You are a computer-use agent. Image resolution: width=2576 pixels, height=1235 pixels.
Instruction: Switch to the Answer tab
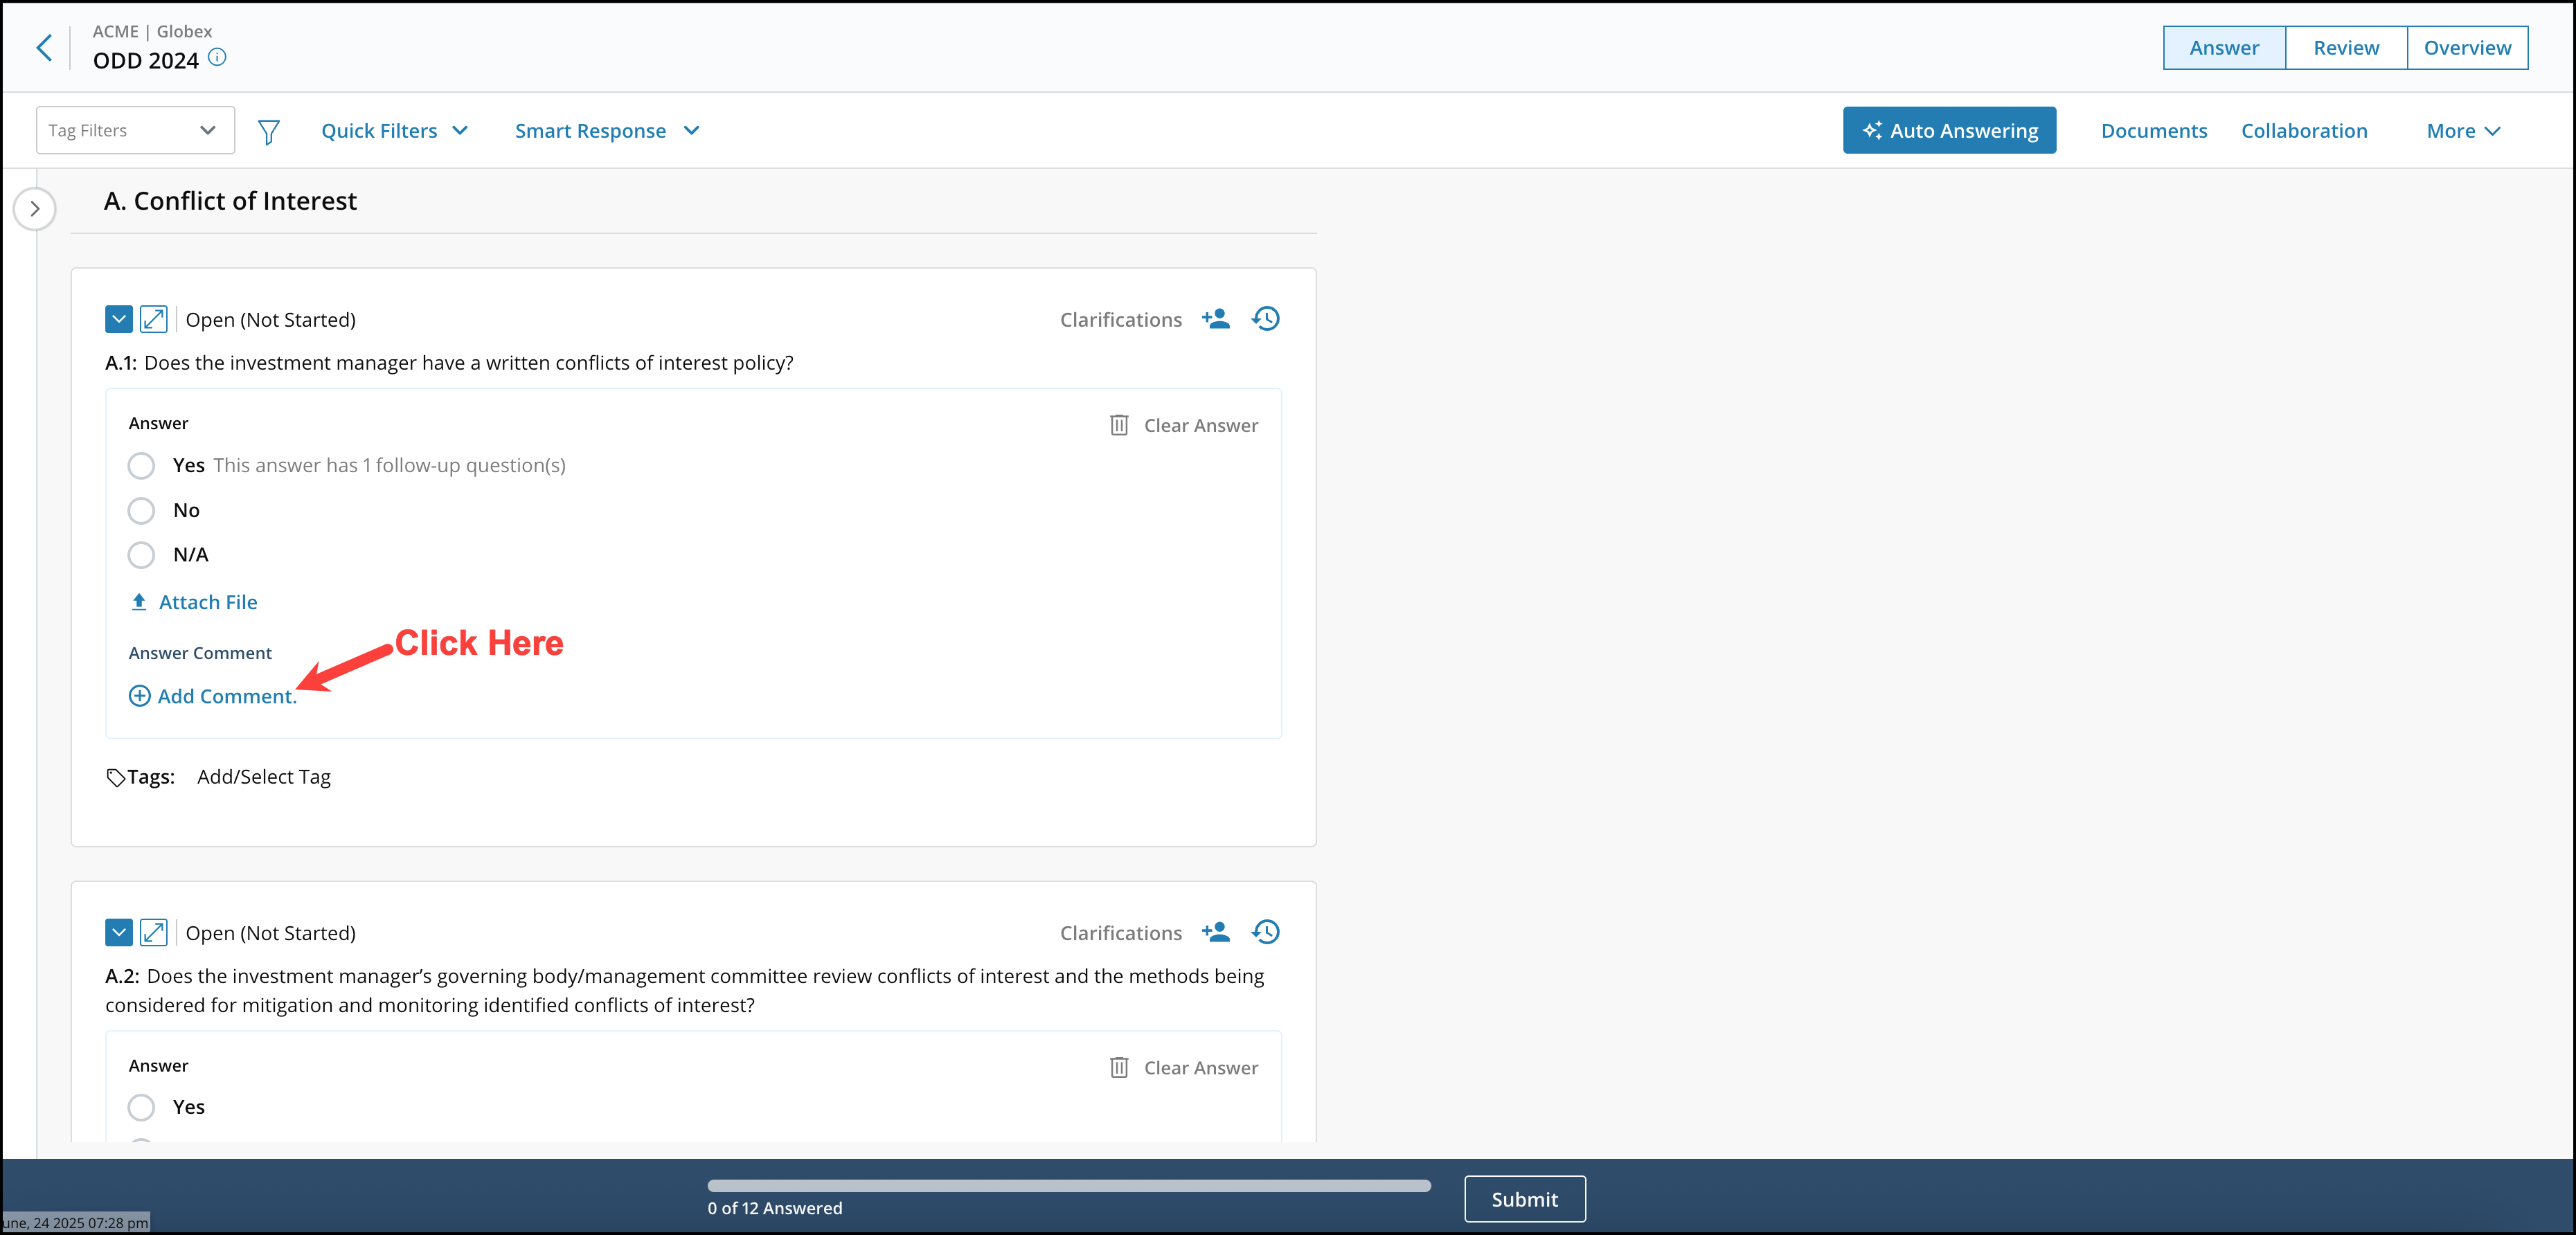click(2224, 48)
